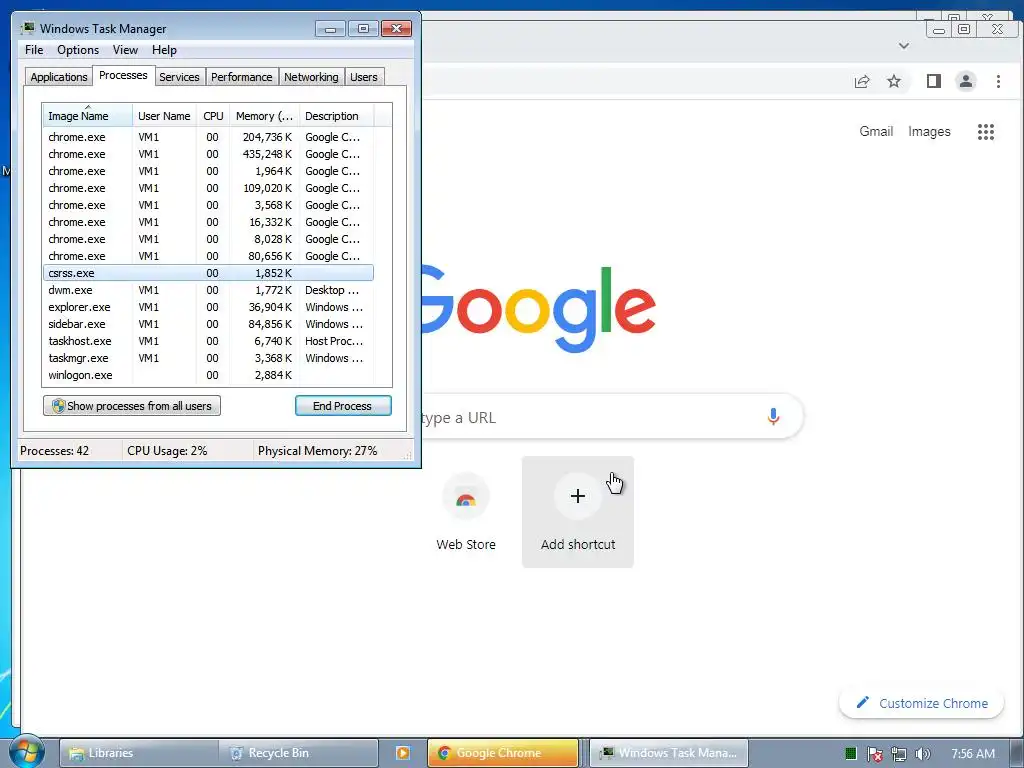This screenshot has width=1024, height=768.
Task: Open Chrome's side panel icon
Action: point(934,81)
